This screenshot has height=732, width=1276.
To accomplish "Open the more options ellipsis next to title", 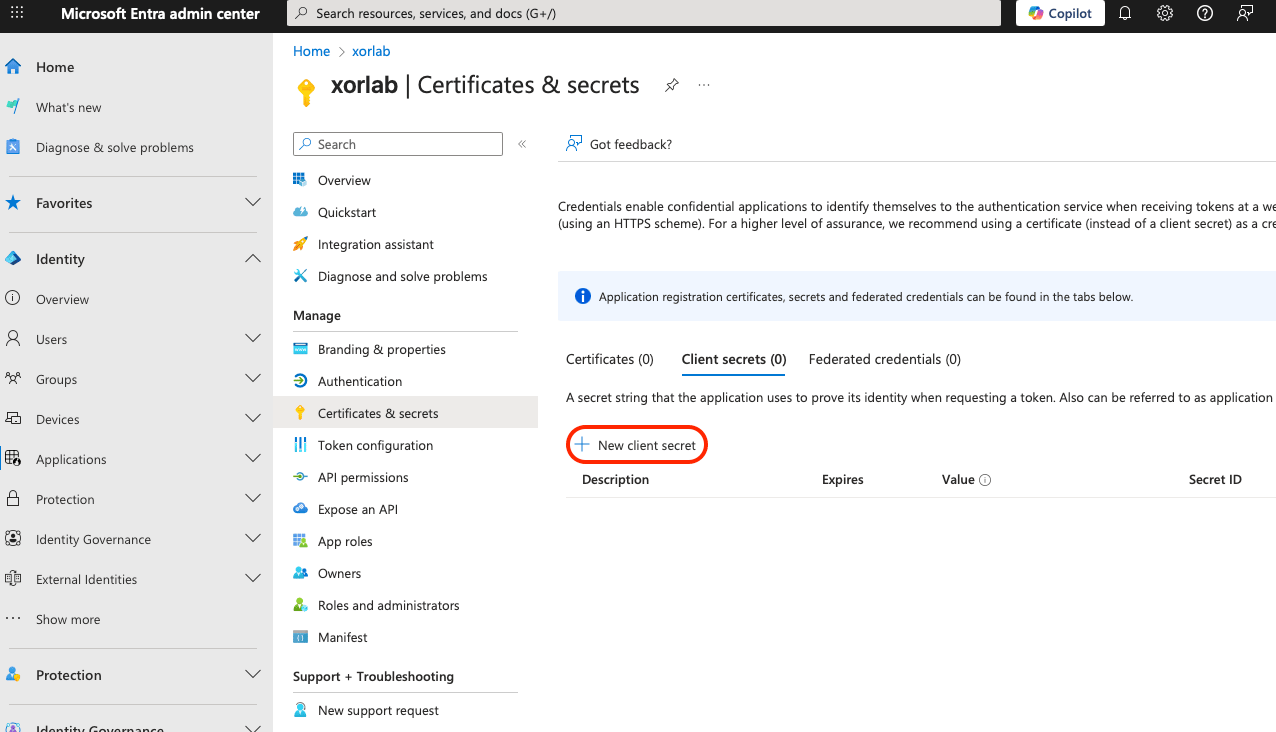I will pos(704,85).
